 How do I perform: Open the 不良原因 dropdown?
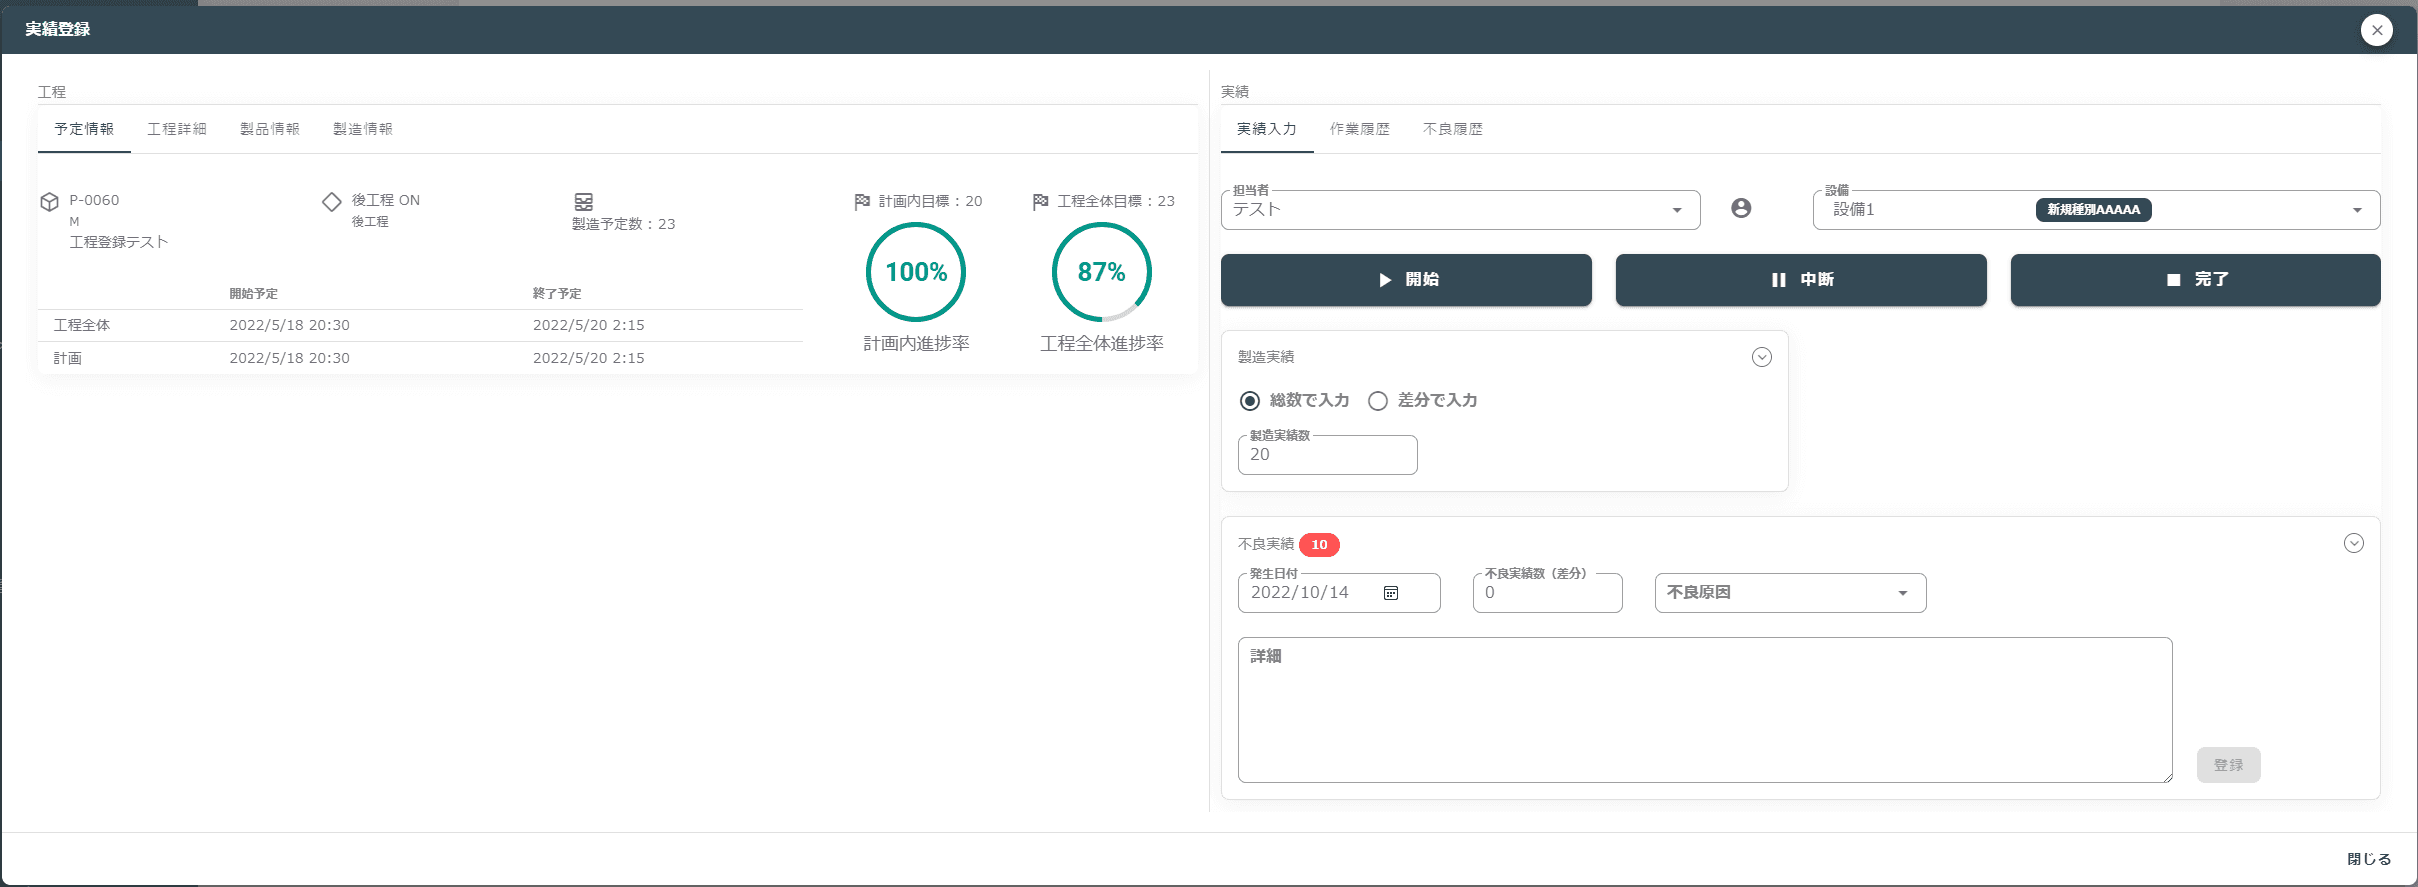[x=1790, y=593]
